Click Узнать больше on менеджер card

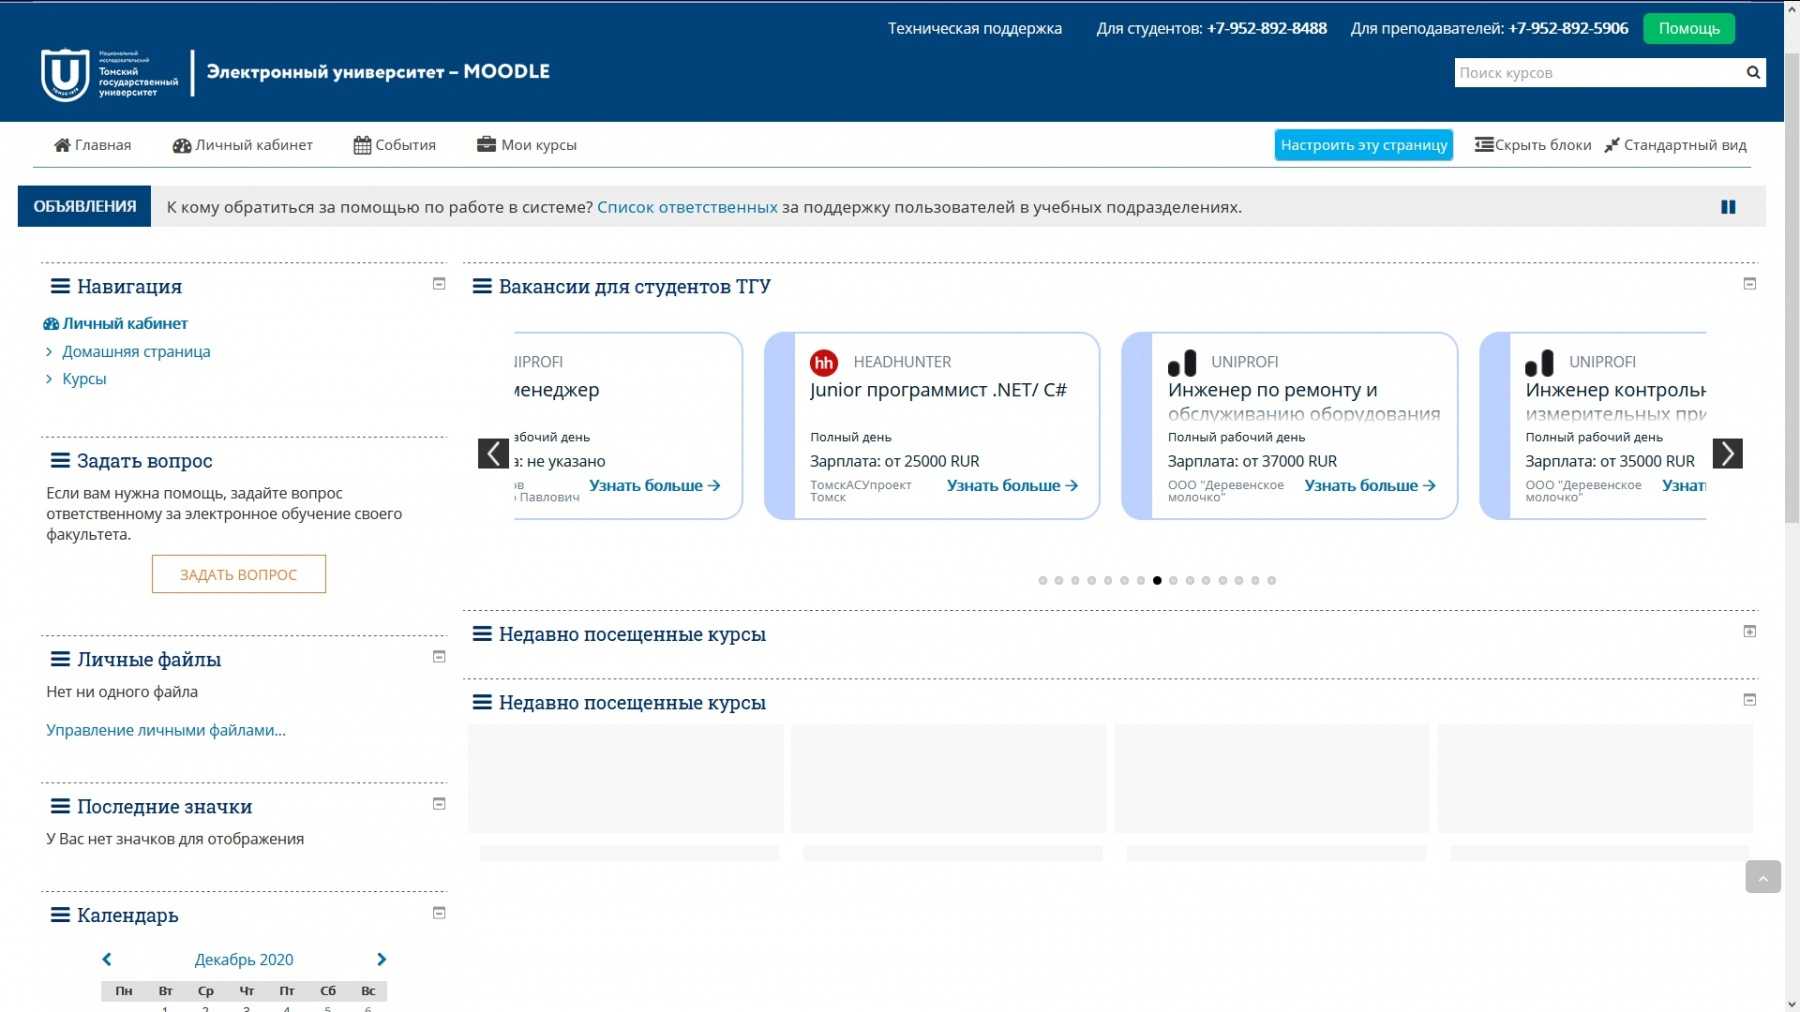coord(655,485)
